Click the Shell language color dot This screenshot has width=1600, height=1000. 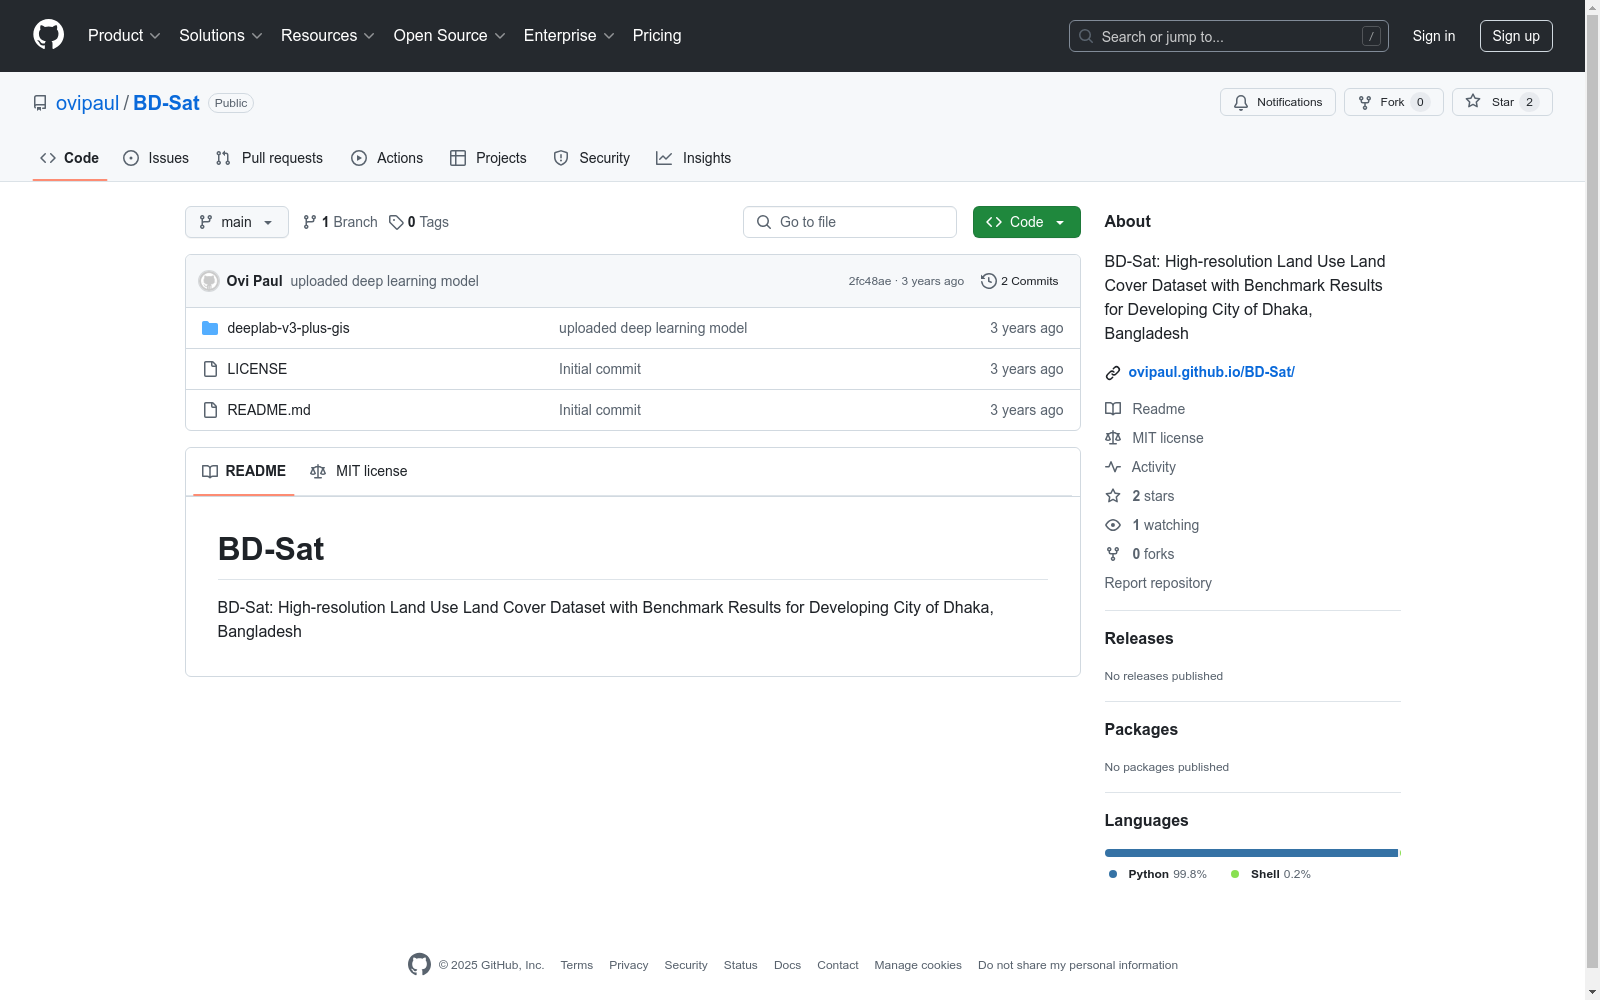click(1235, 874)
